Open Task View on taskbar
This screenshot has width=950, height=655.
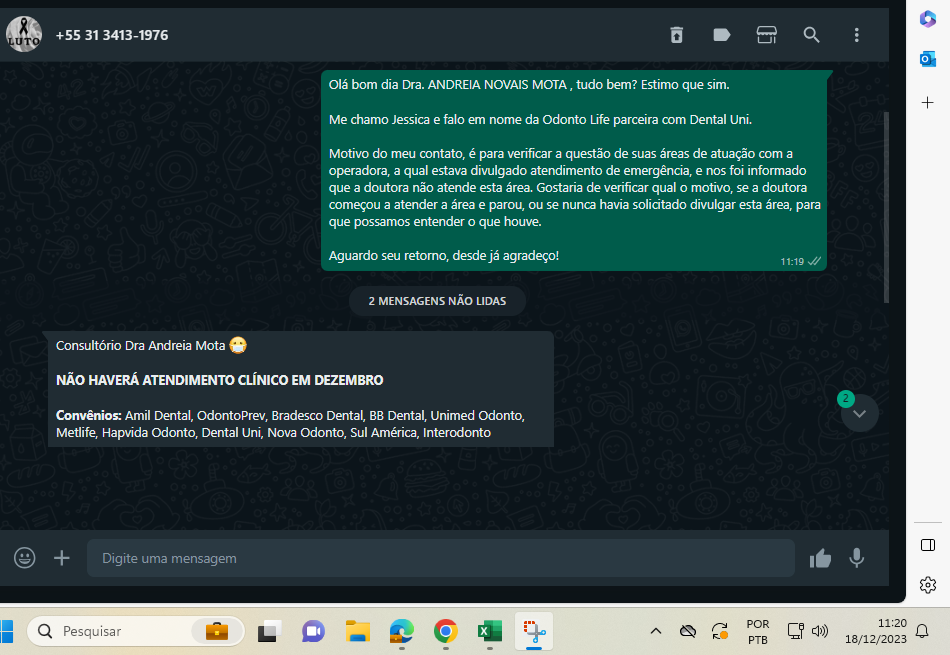[x=270, y=631]
